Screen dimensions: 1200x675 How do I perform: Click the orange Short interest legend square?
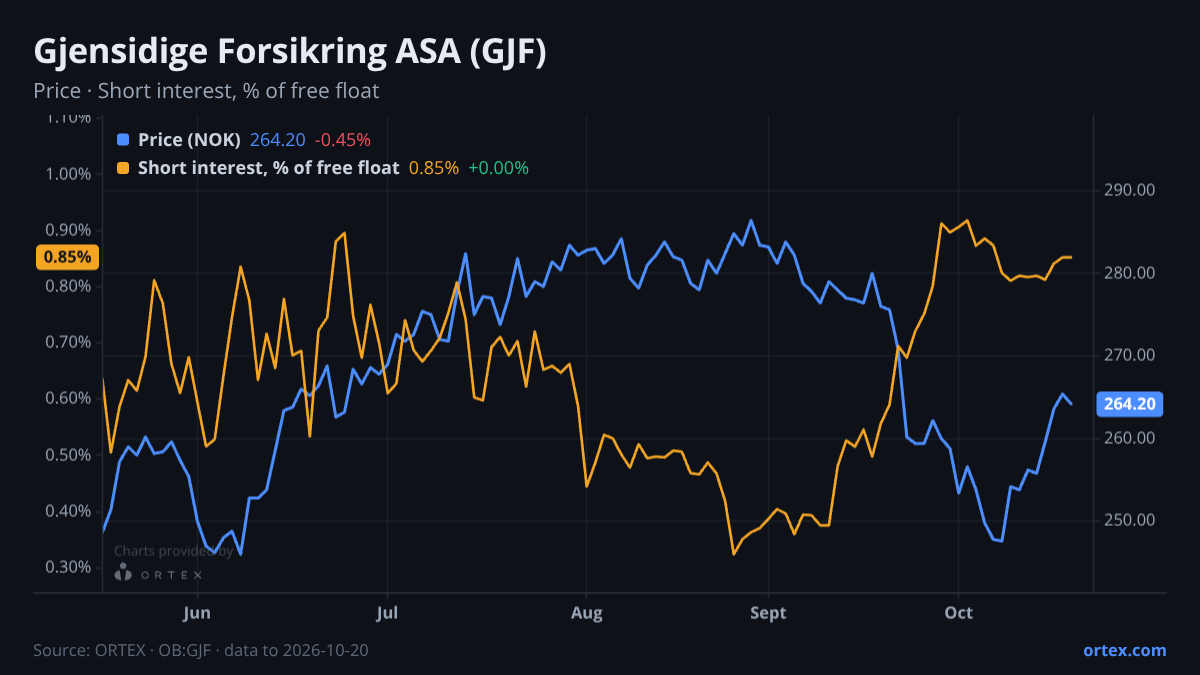pos(124,168)
